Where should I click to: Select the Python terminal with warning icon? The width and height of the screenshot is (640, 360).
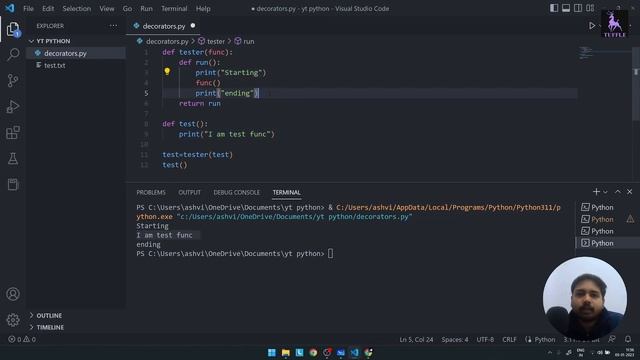607,219
